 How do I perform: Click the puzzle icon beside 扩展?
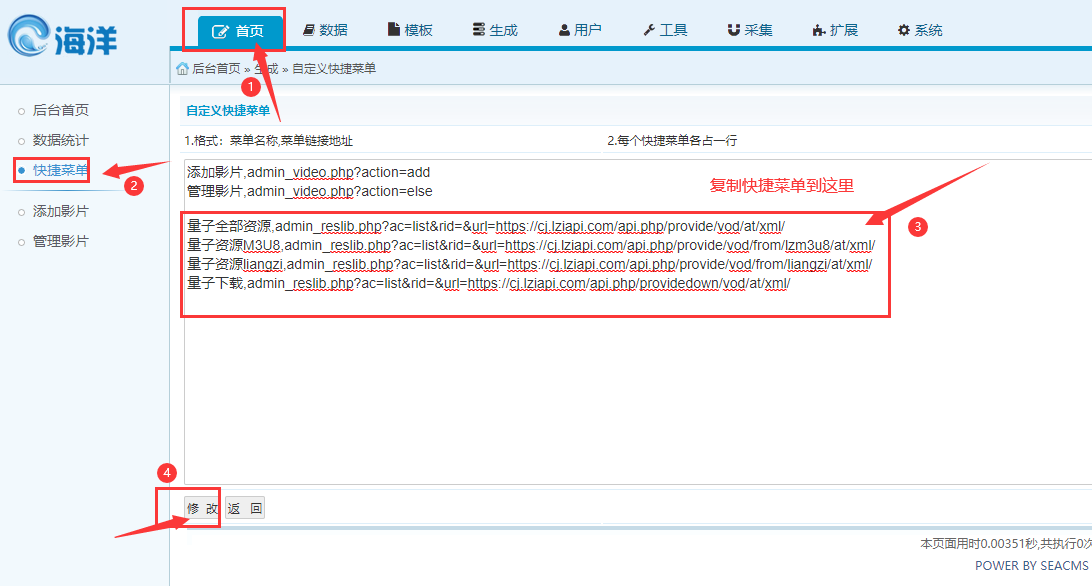click(819, 30)
